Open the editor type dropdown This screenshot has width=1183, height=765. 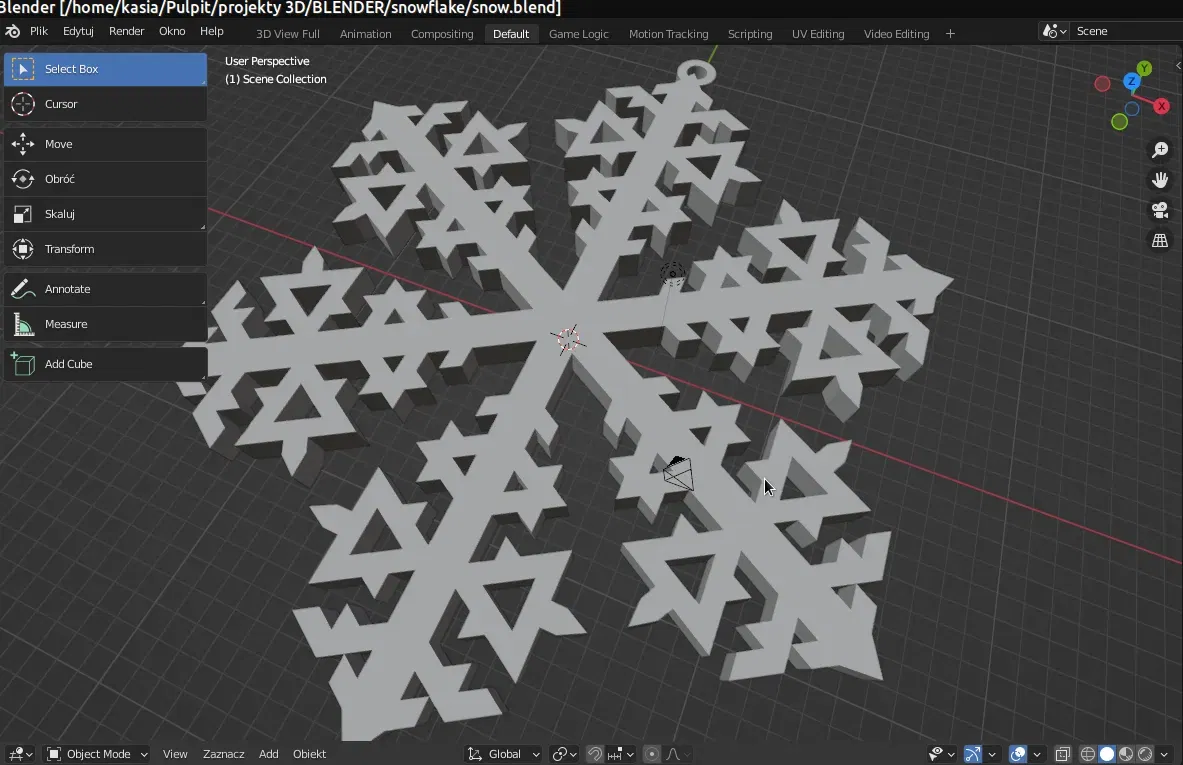pyautogui.click(x=20, y=754)
